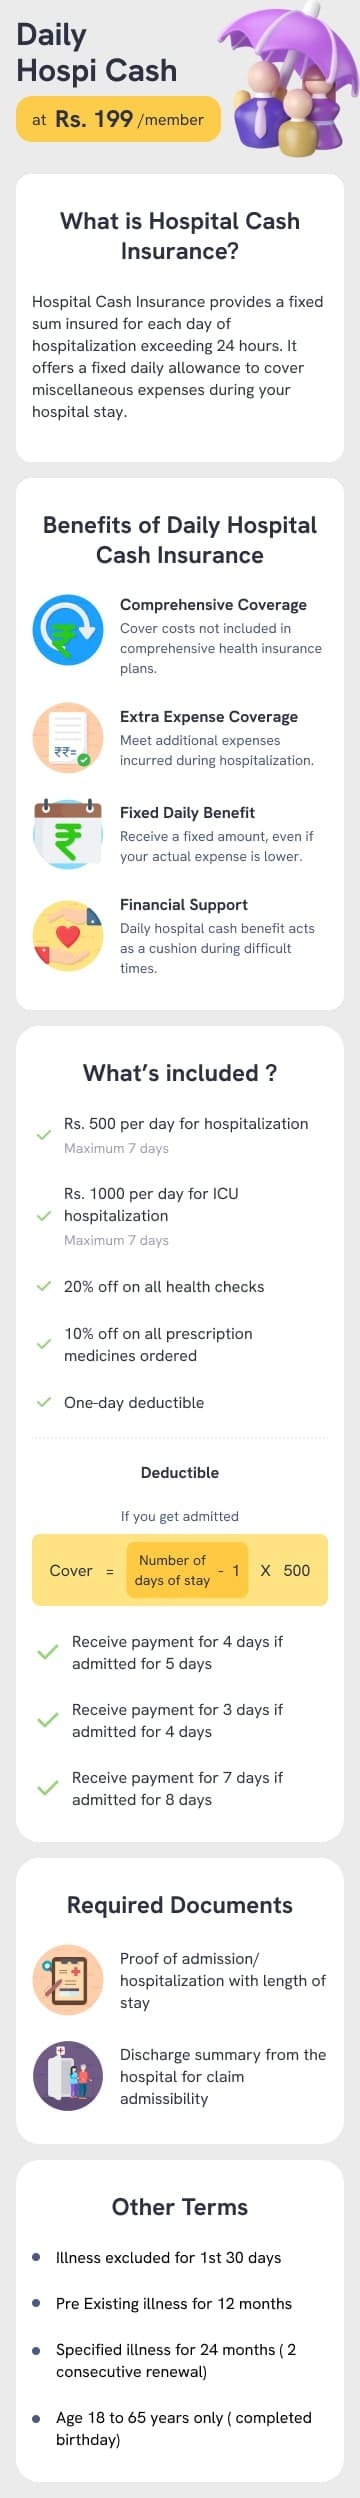Click the Deductible section title
Screen dimensions: 360x2498
(180, 1472)
